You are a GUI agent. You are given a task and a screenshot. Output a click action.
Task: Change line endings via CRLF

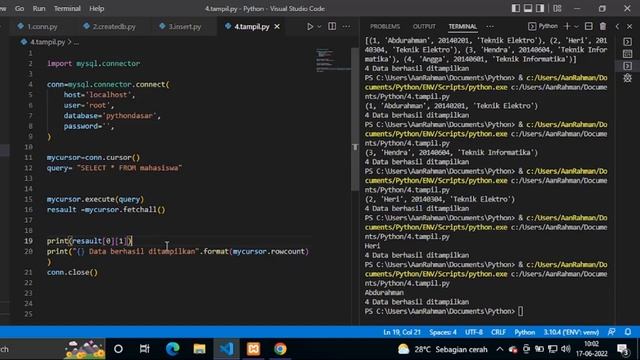click(x=498, y=332)
